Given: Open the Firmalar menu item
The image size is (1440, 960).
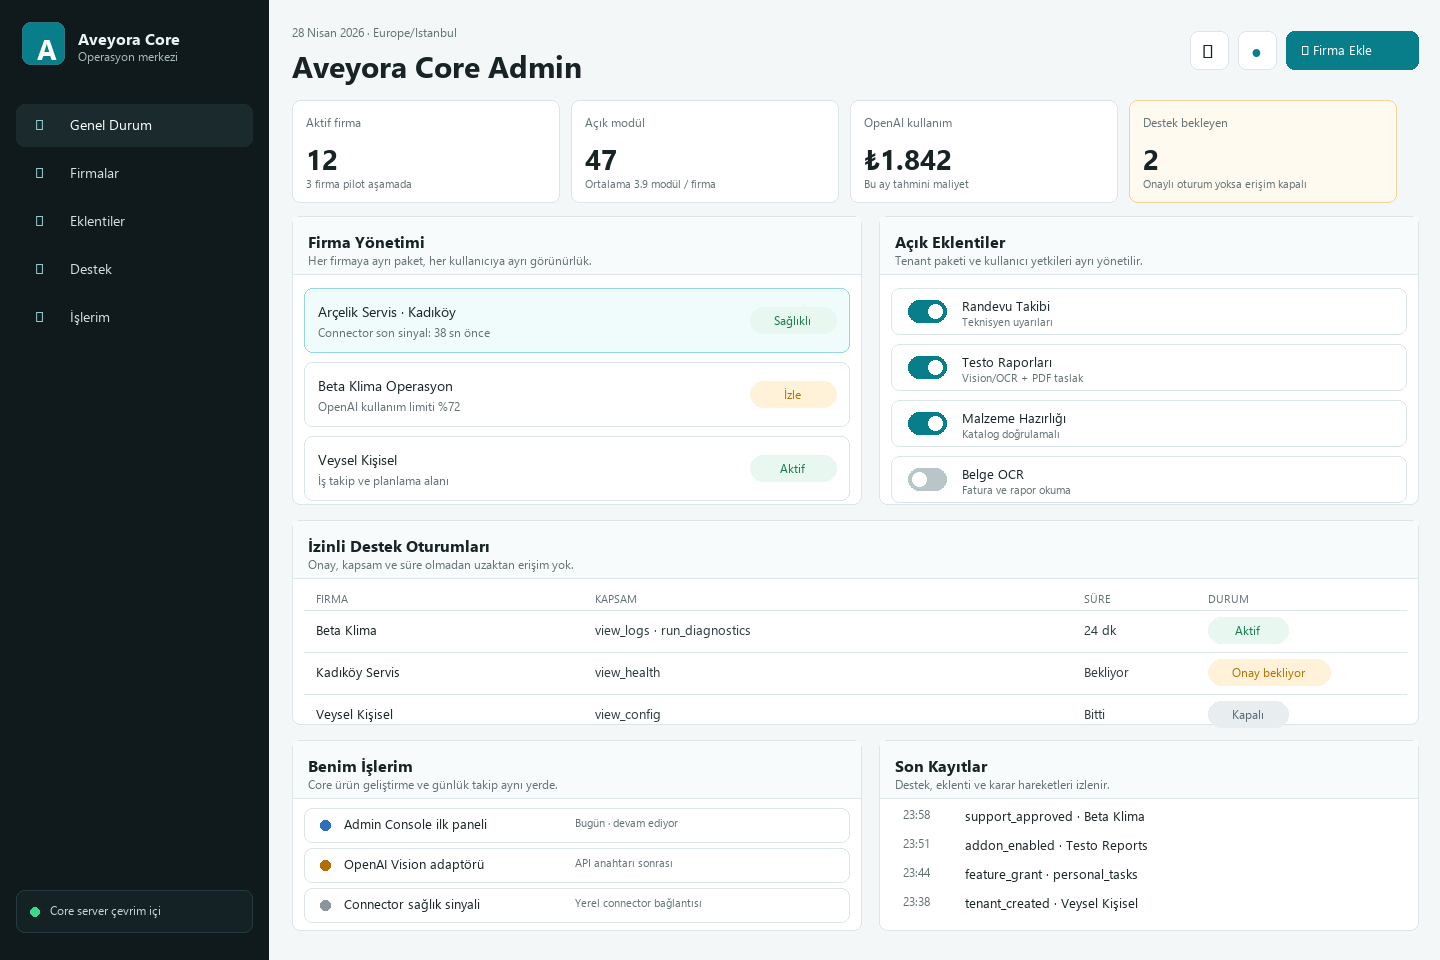Looking at the screenshot, I should 94,173.
